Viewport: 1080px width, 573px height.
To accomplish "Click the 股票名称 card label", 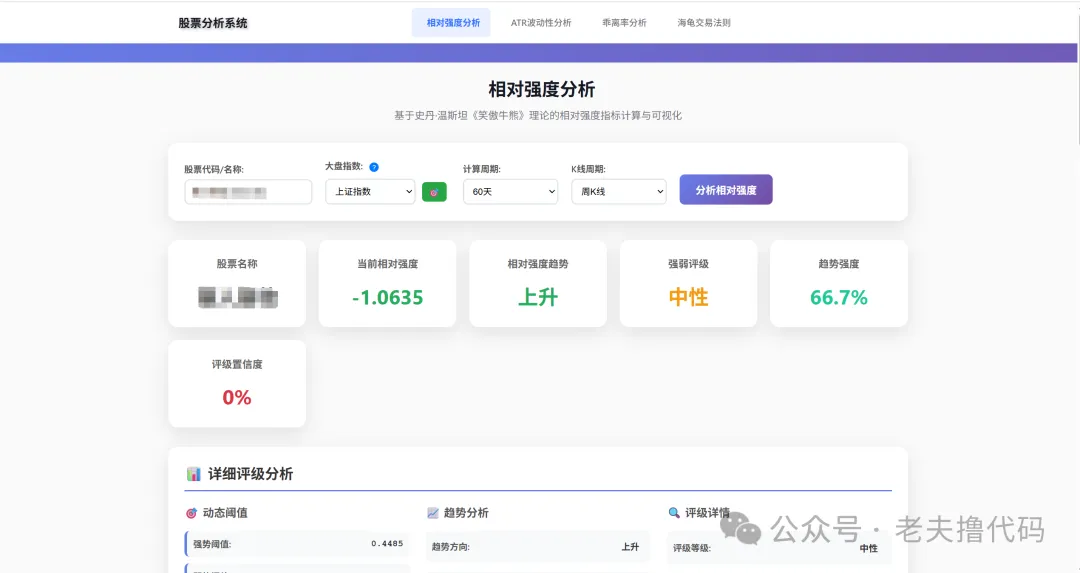I will tap(237, 264).
